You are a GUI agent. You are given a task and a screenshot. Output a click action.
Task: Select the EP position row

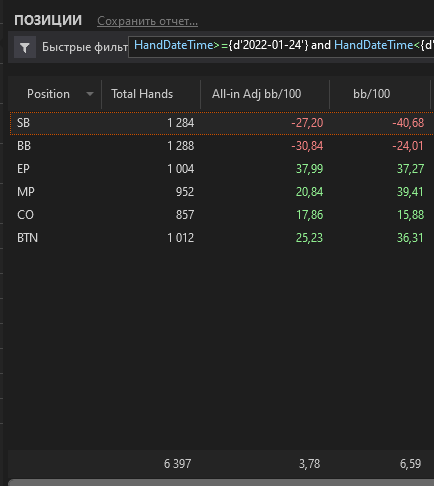coord(222,169)
